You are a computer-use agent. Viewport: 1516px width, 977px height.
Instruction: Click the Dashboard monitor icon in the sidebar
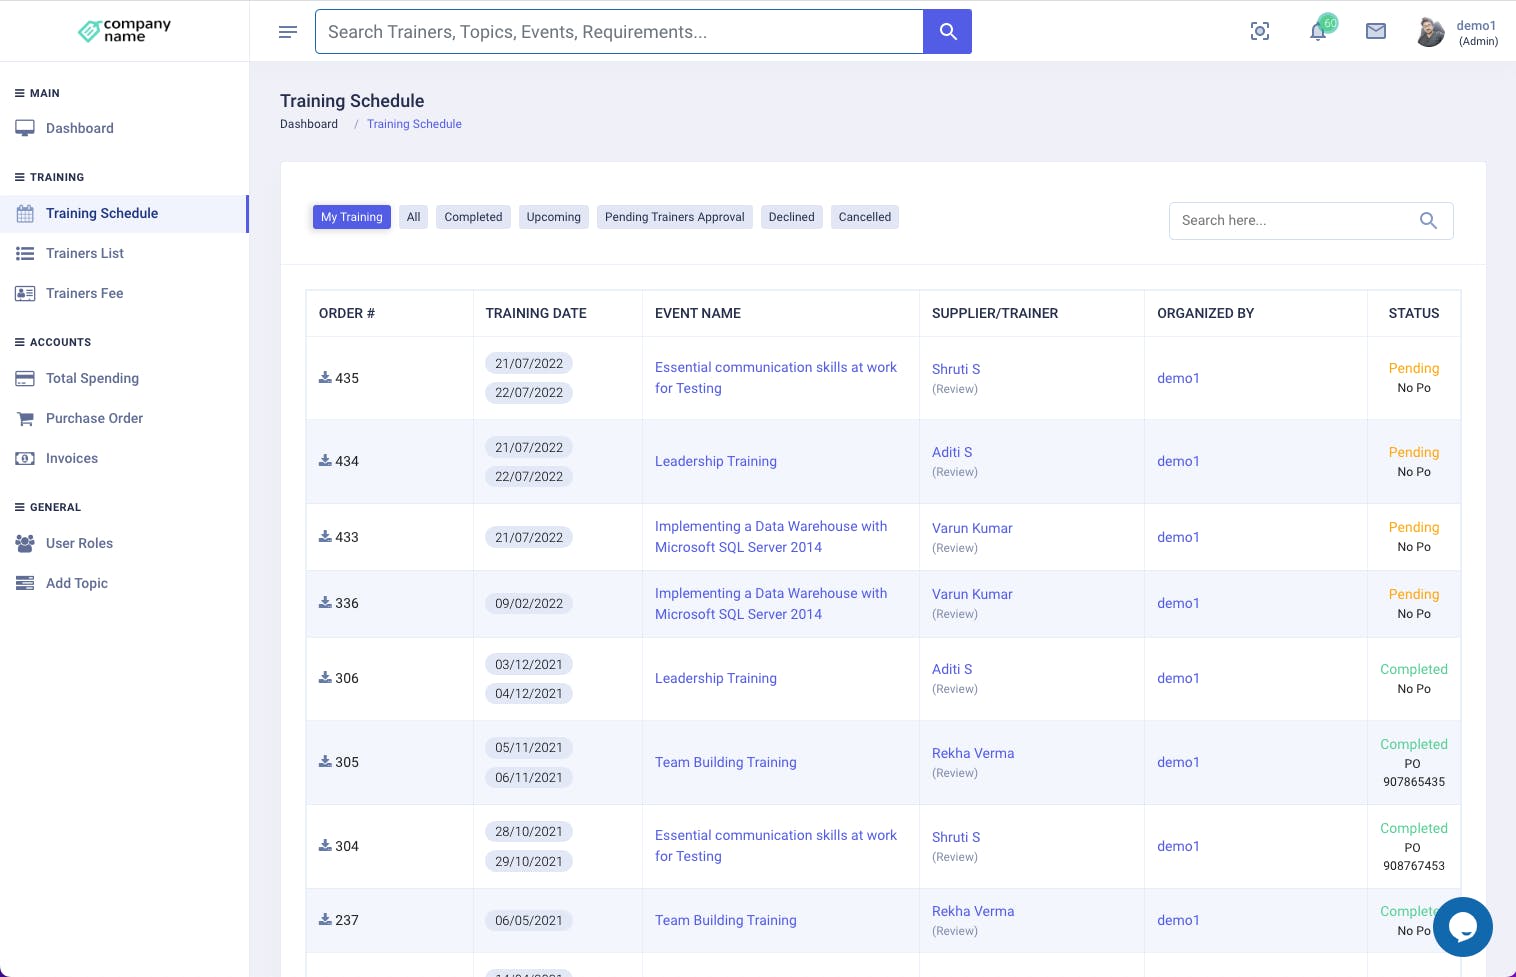coord(25,128)
